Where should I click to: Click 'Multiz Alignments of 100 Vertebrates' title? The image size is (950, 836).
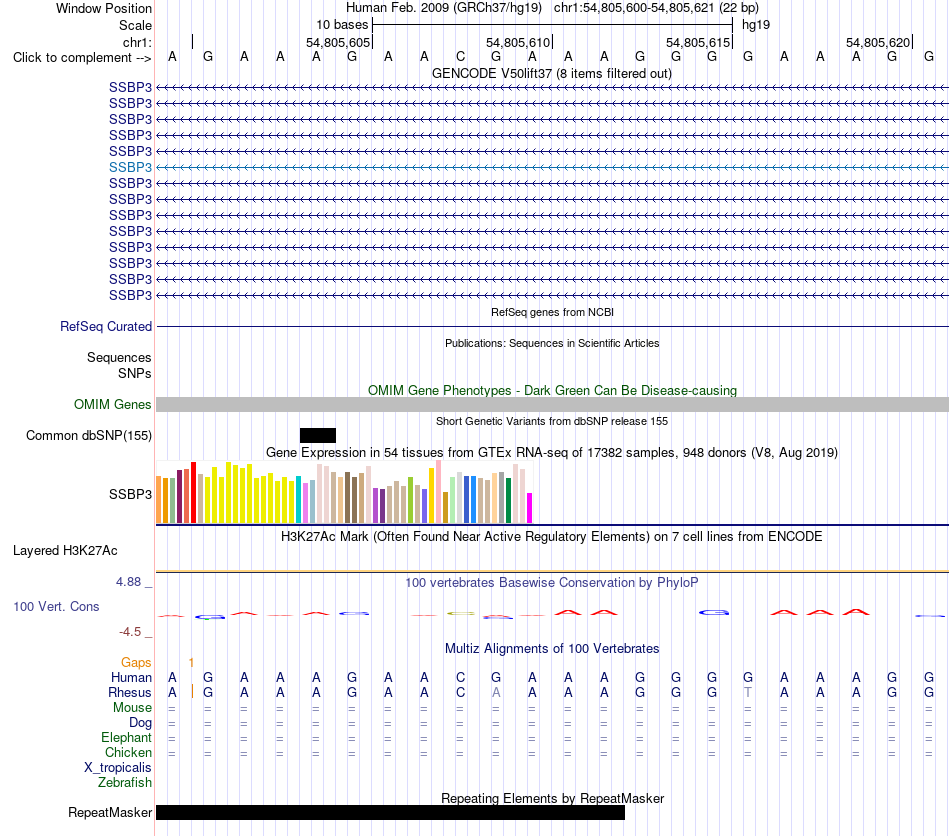coord(552,649)
